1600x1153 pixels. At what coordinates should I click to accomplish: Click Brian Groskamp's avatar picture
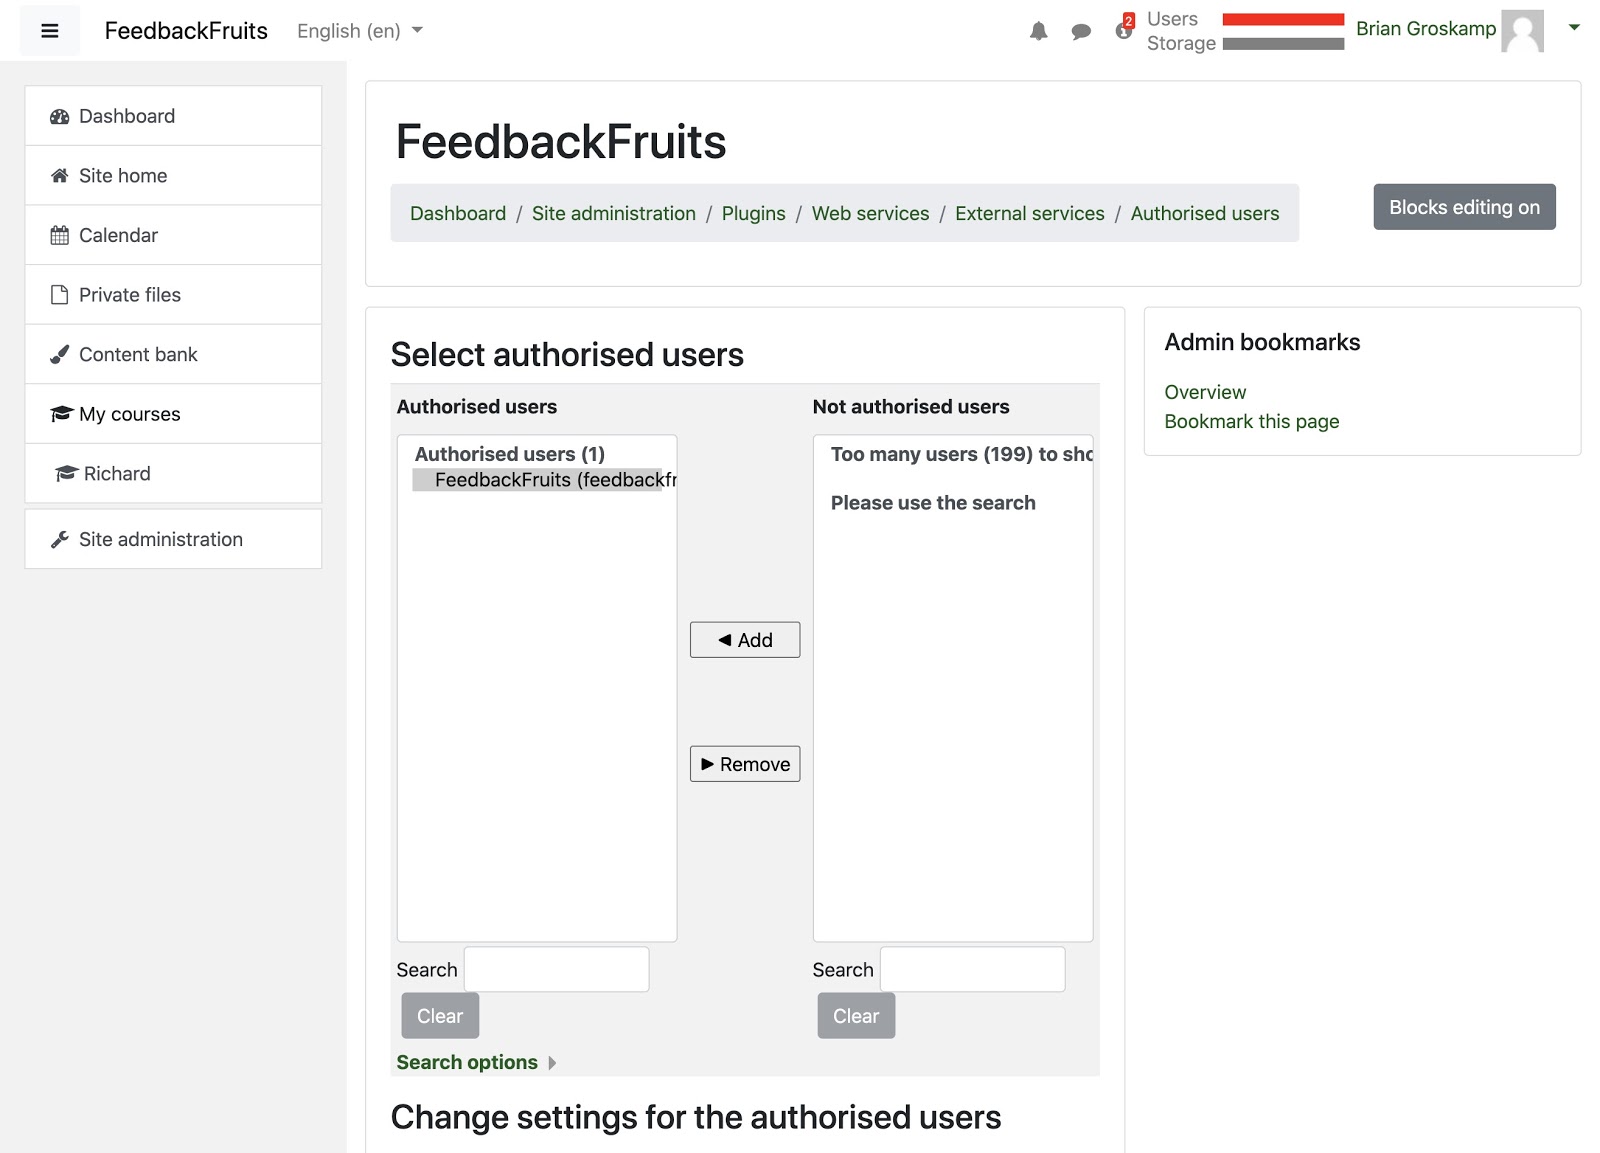1522,30
